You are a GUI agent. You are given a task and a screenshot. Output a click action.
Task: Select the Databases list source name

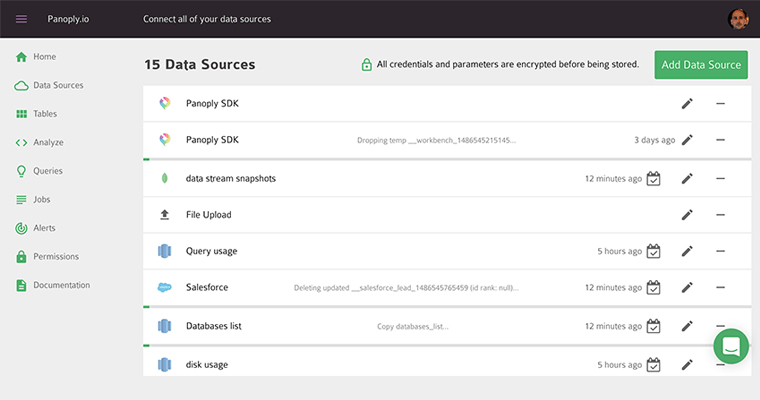[214, 326]
